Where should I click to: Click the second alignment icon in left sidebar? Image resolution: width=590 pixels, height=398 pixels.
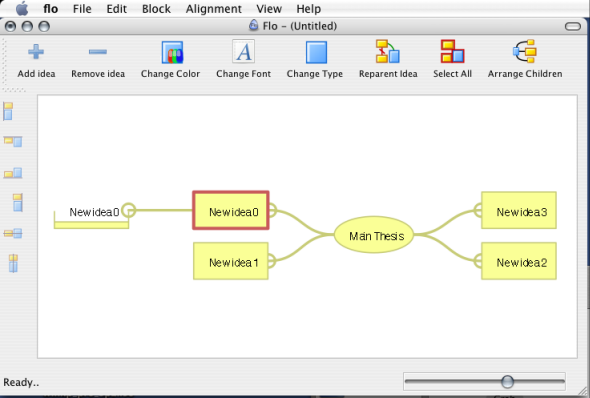point(13,141)
